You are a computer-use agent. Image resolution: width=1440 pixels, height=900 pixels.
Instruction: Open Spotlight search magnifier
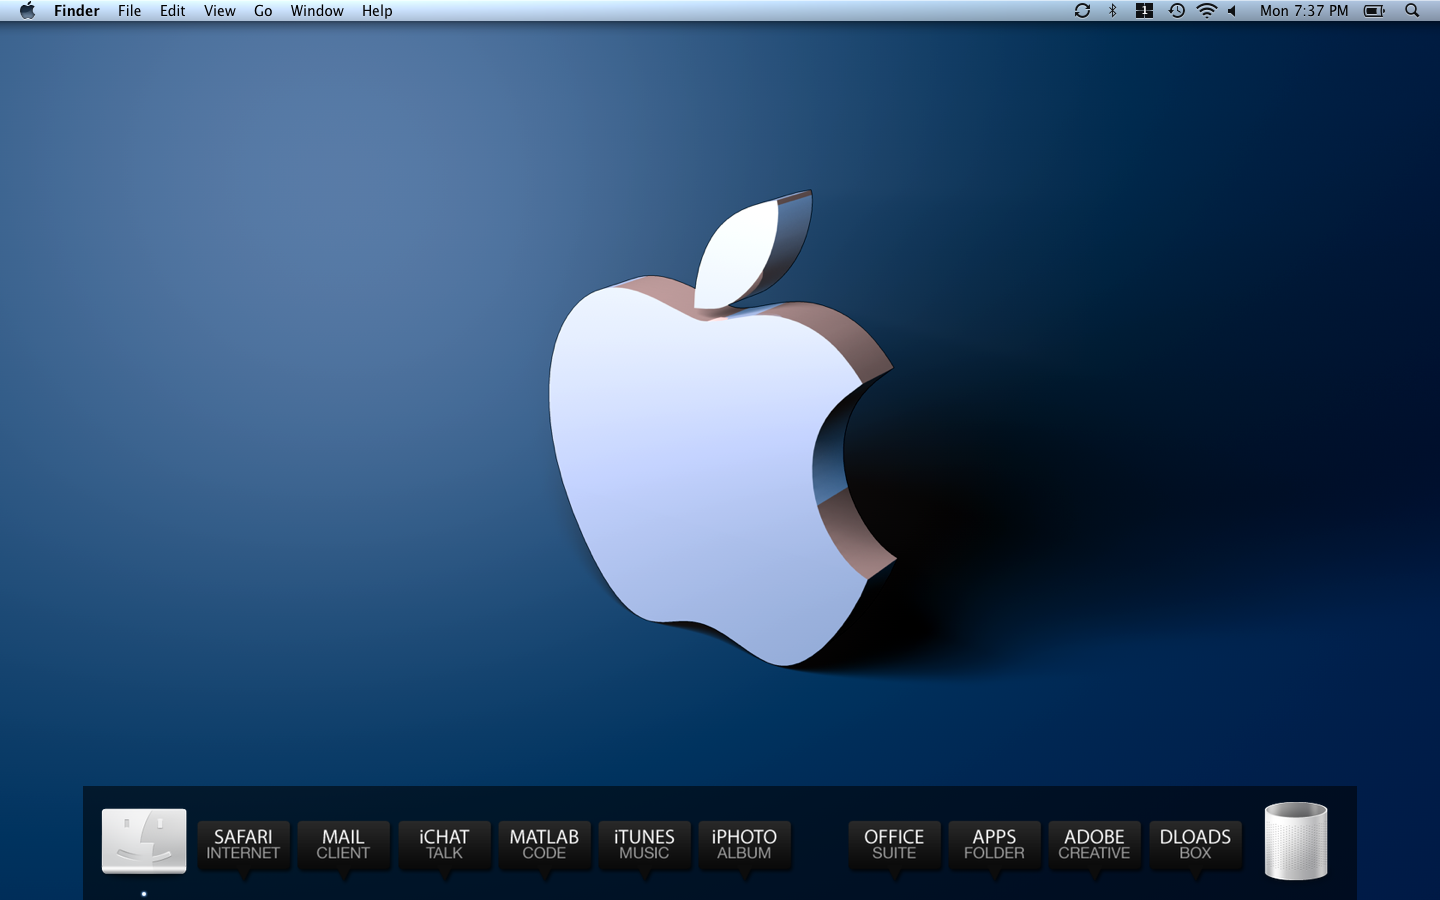click(x=1412, y=11)
